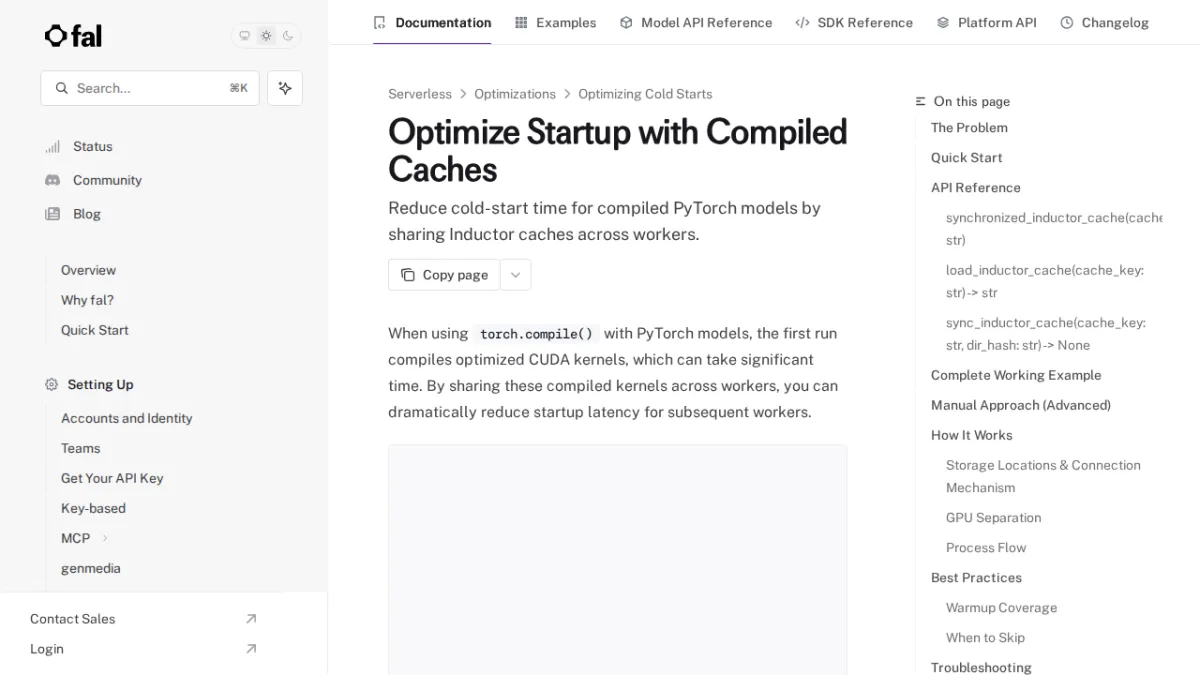Open genmedia page

[90, 568]
